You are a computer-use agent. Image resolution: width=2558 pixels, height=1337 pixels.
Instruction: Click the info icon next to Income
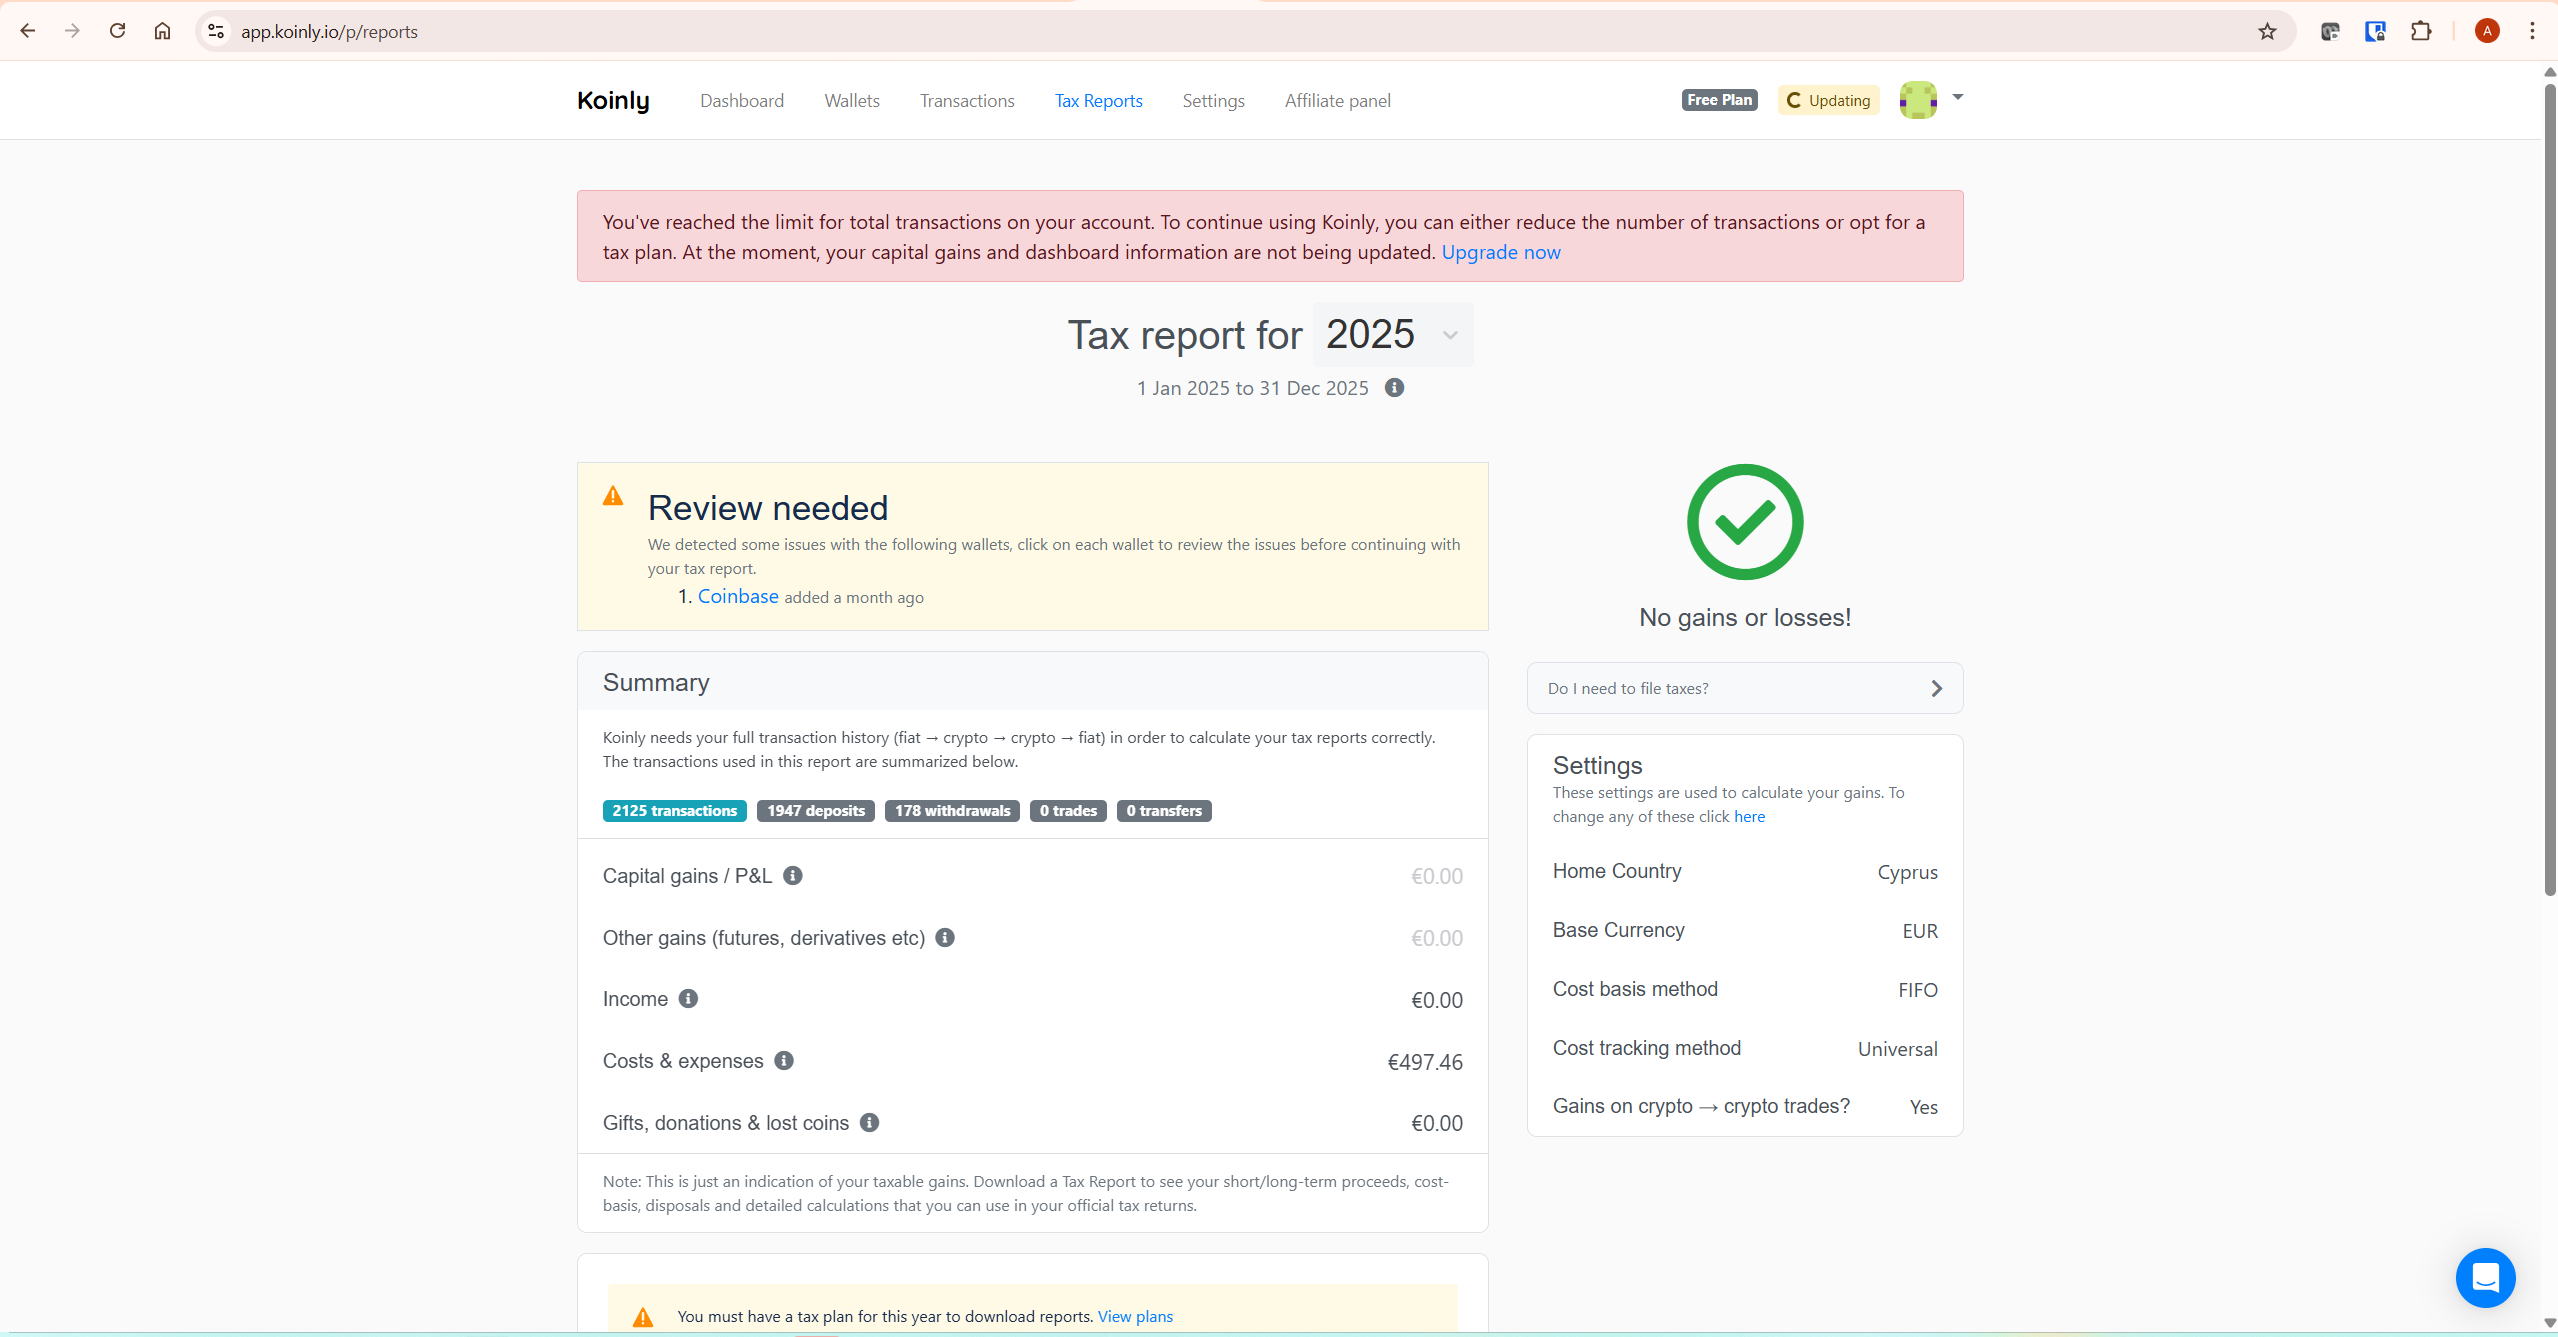point(688,999)
